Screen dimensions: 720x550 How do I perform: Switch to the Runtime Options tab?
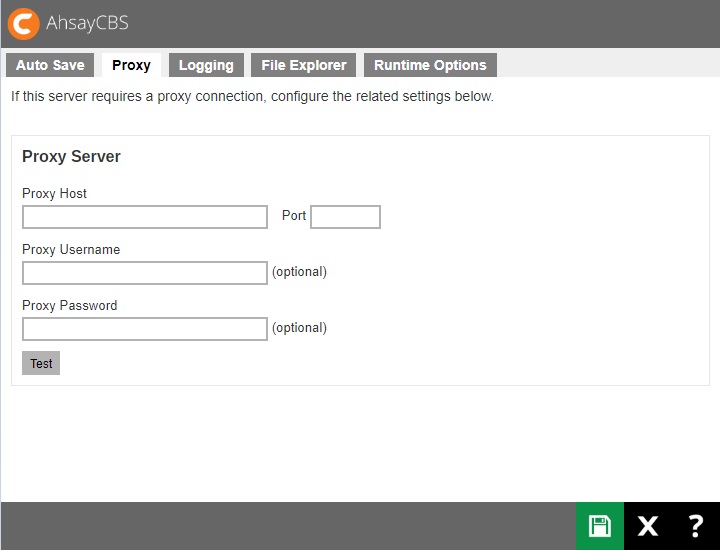(x=430, y=65)
